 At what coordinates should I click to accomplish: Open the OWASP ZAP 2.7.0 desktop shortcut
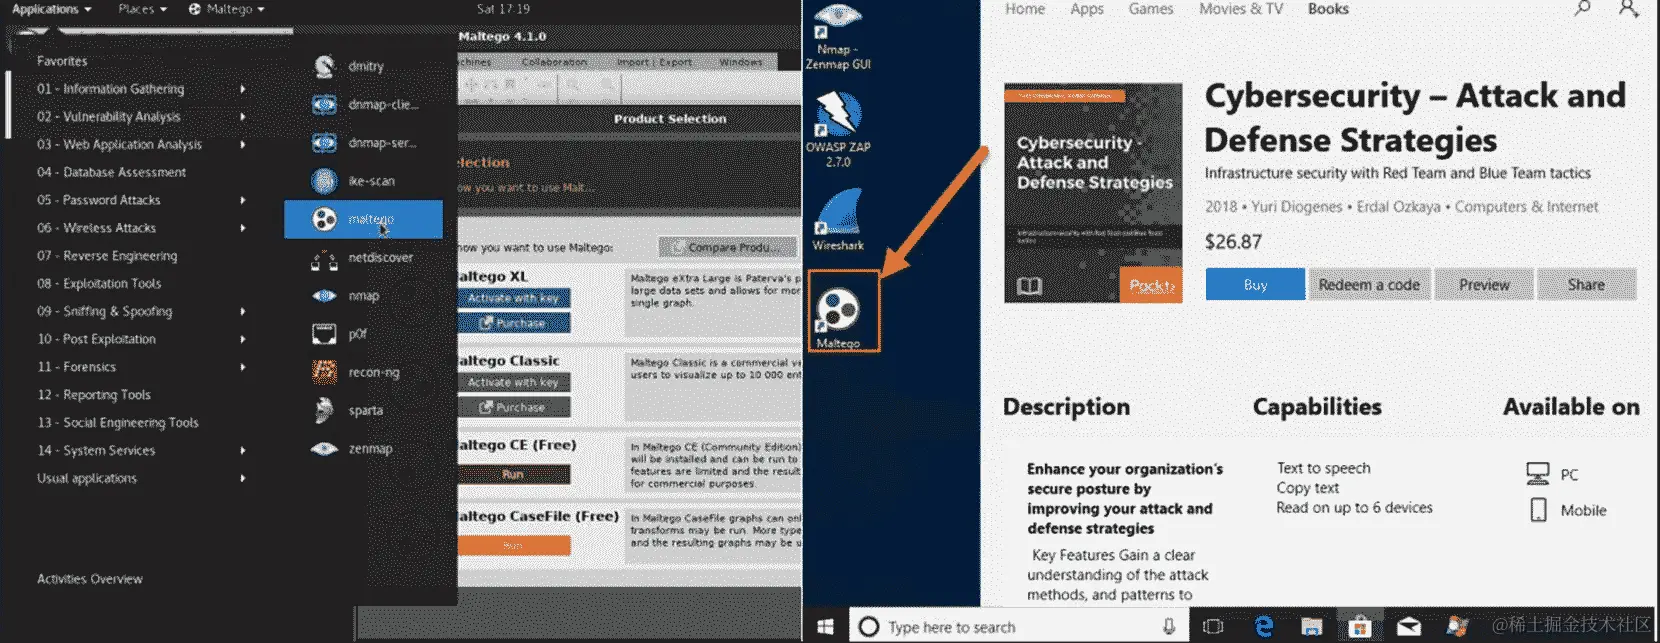pos(838,128)
